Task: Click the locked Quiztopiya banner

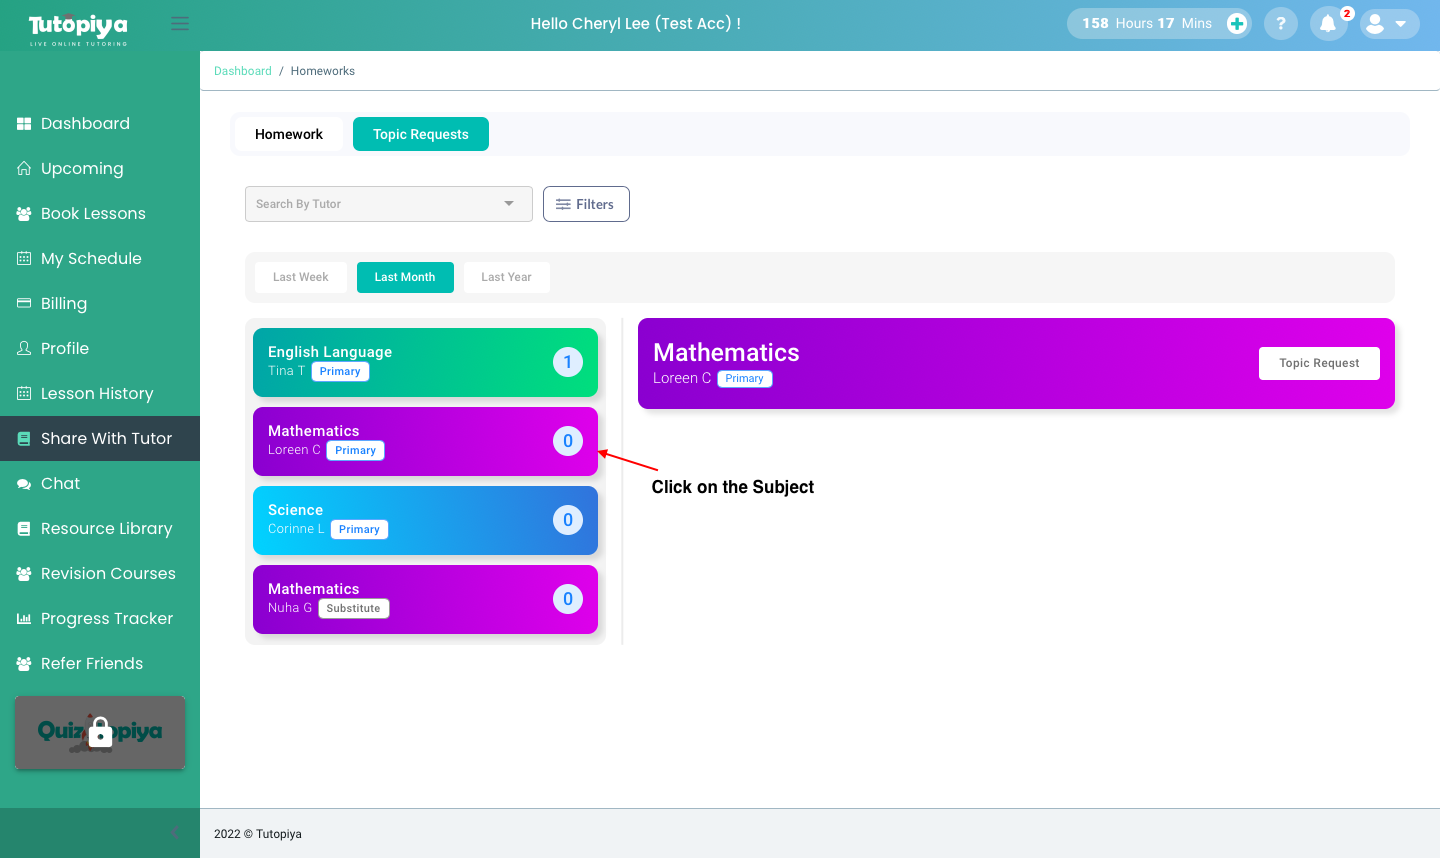Action: click(x=100, y=732)
